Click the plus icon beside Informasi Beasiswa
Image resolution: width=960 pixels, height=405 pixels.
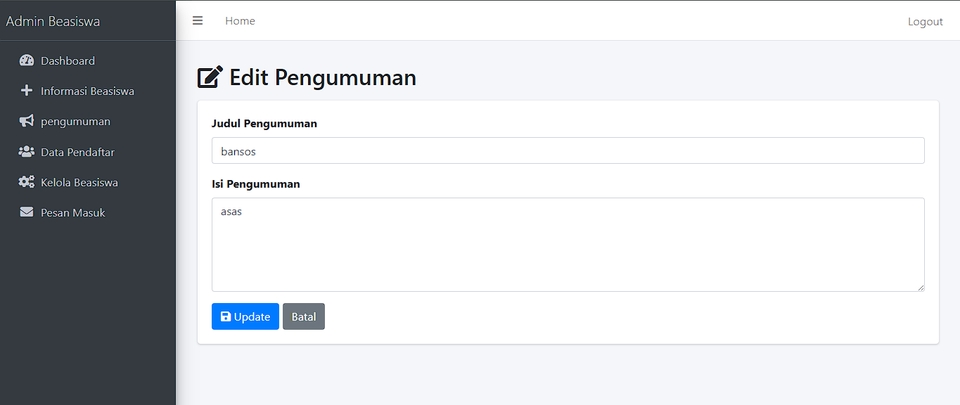coord(27,91)
